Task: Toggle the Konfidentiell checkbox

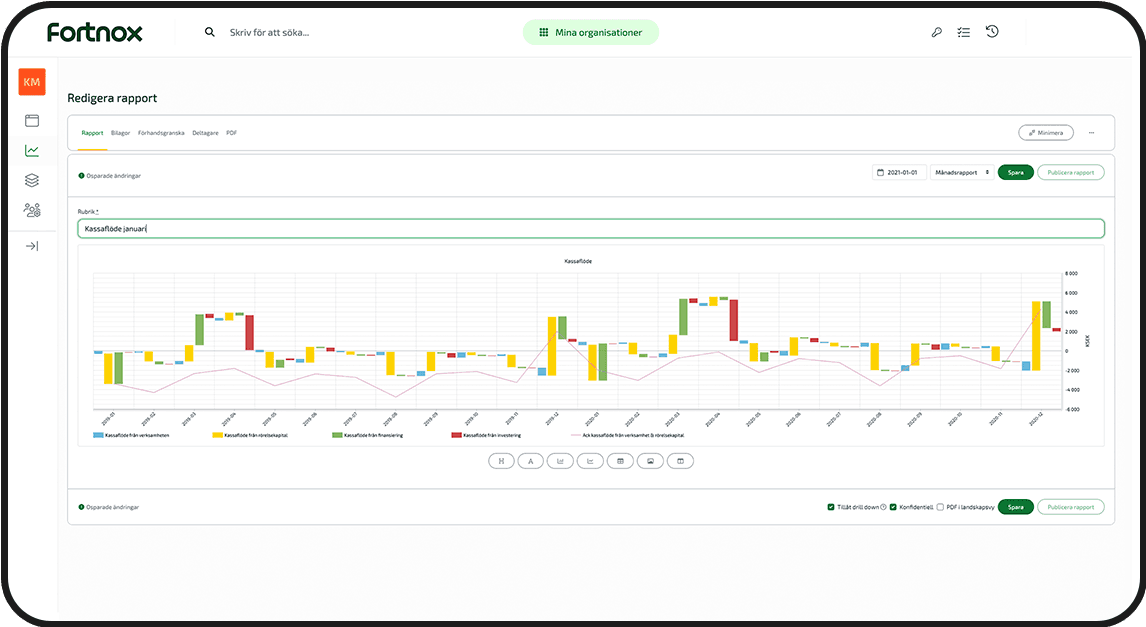Action: [893, 507]
